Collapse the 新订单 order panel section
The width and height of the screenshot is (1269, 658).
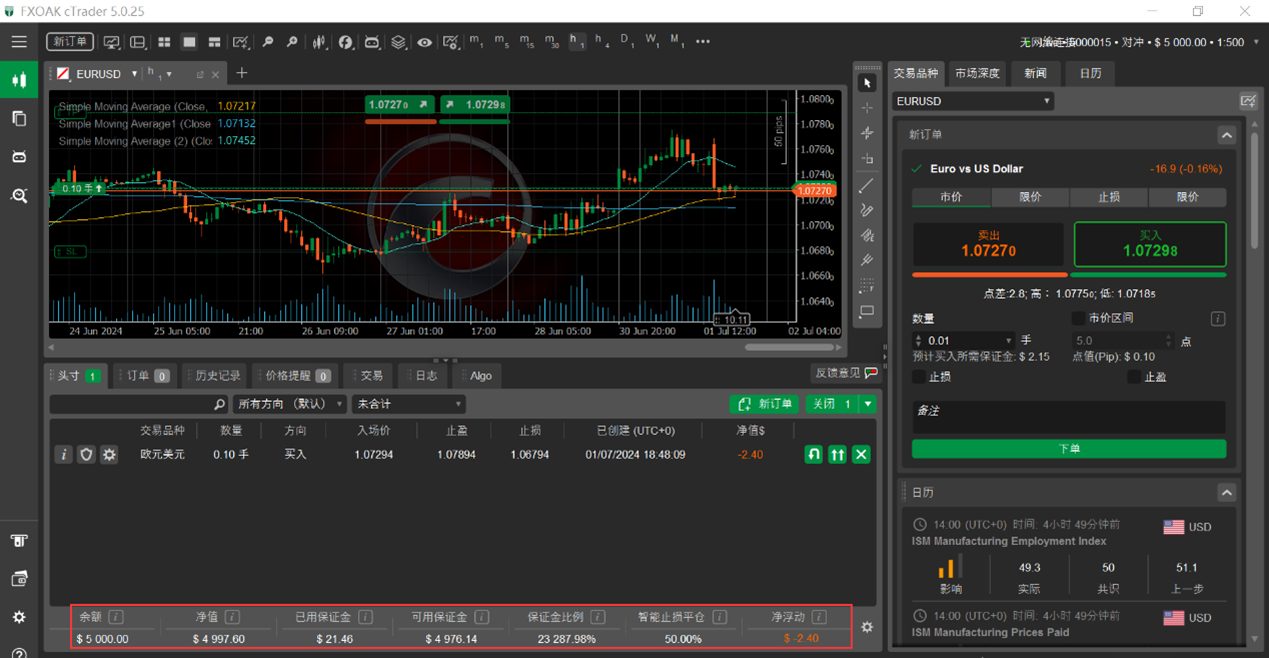(1226, 135)
